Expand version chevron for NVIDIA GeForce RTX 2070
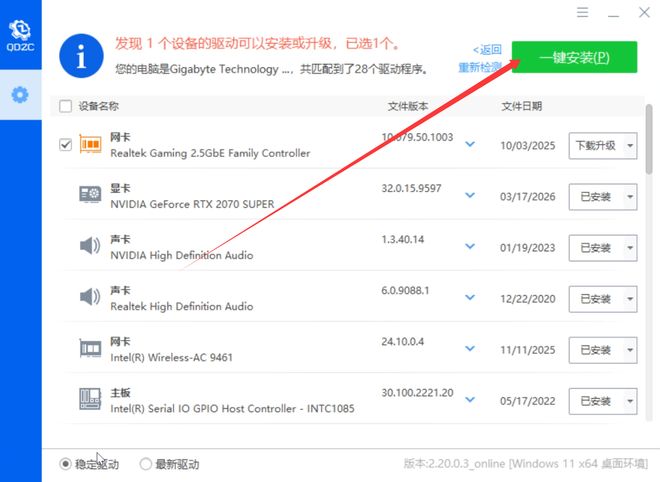Screen dimensions: 660x482 point(470,195)
